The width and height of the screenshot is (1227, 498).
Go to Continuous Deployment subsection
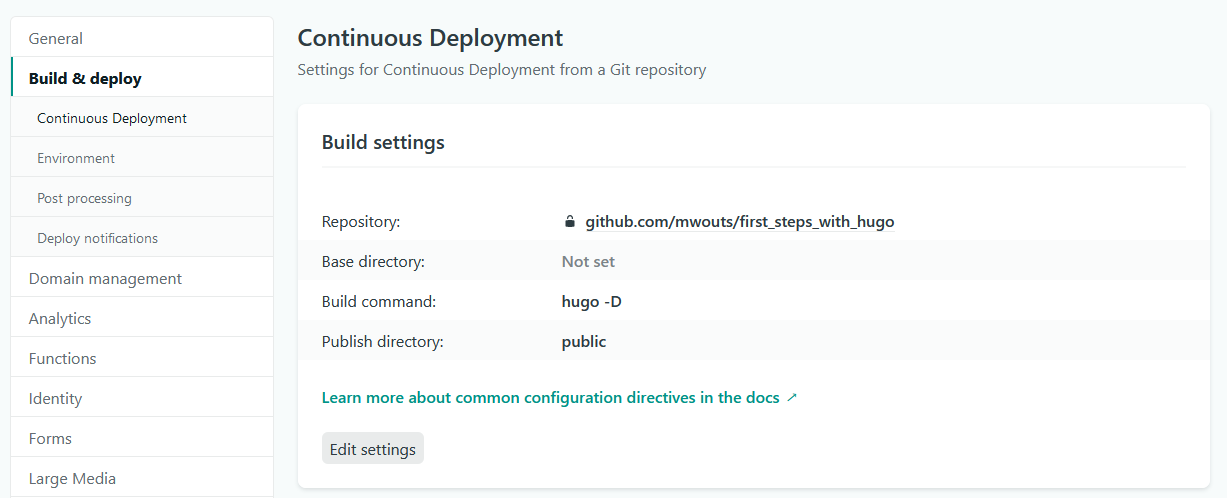[112, 118]
